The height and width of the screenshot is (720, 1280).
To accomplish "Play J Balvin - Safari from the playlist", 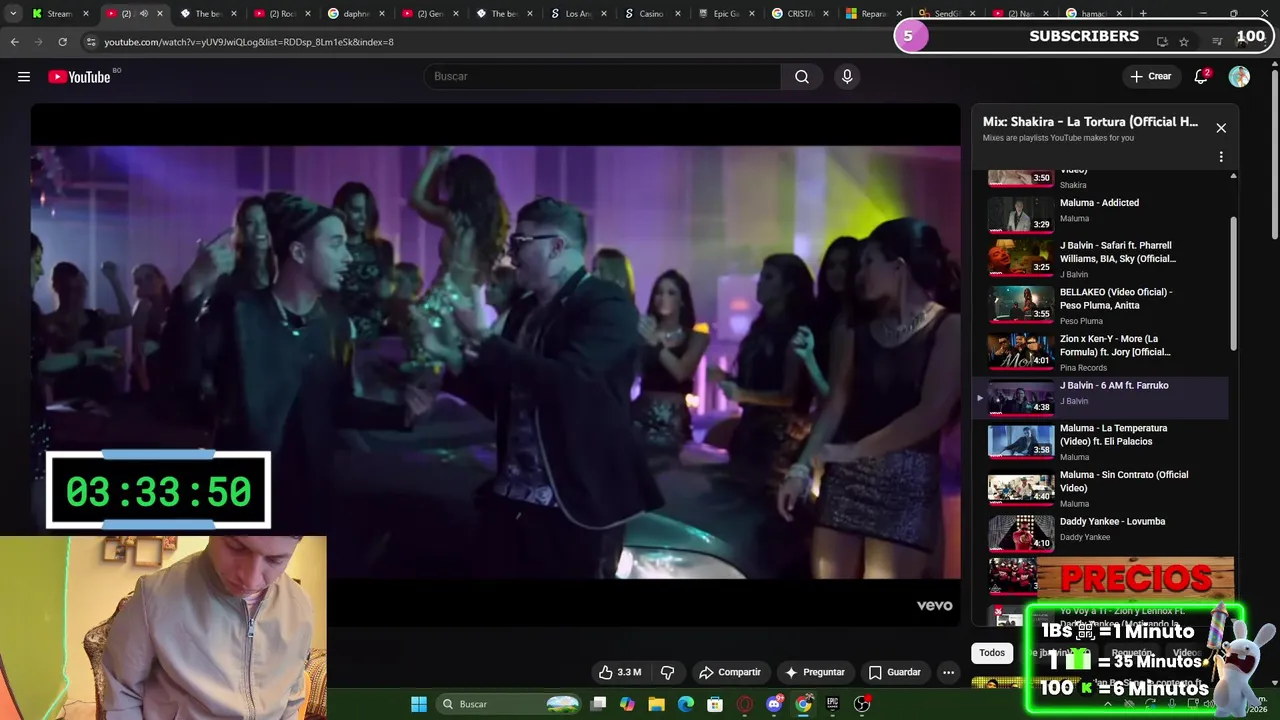I will point(1100,259).
